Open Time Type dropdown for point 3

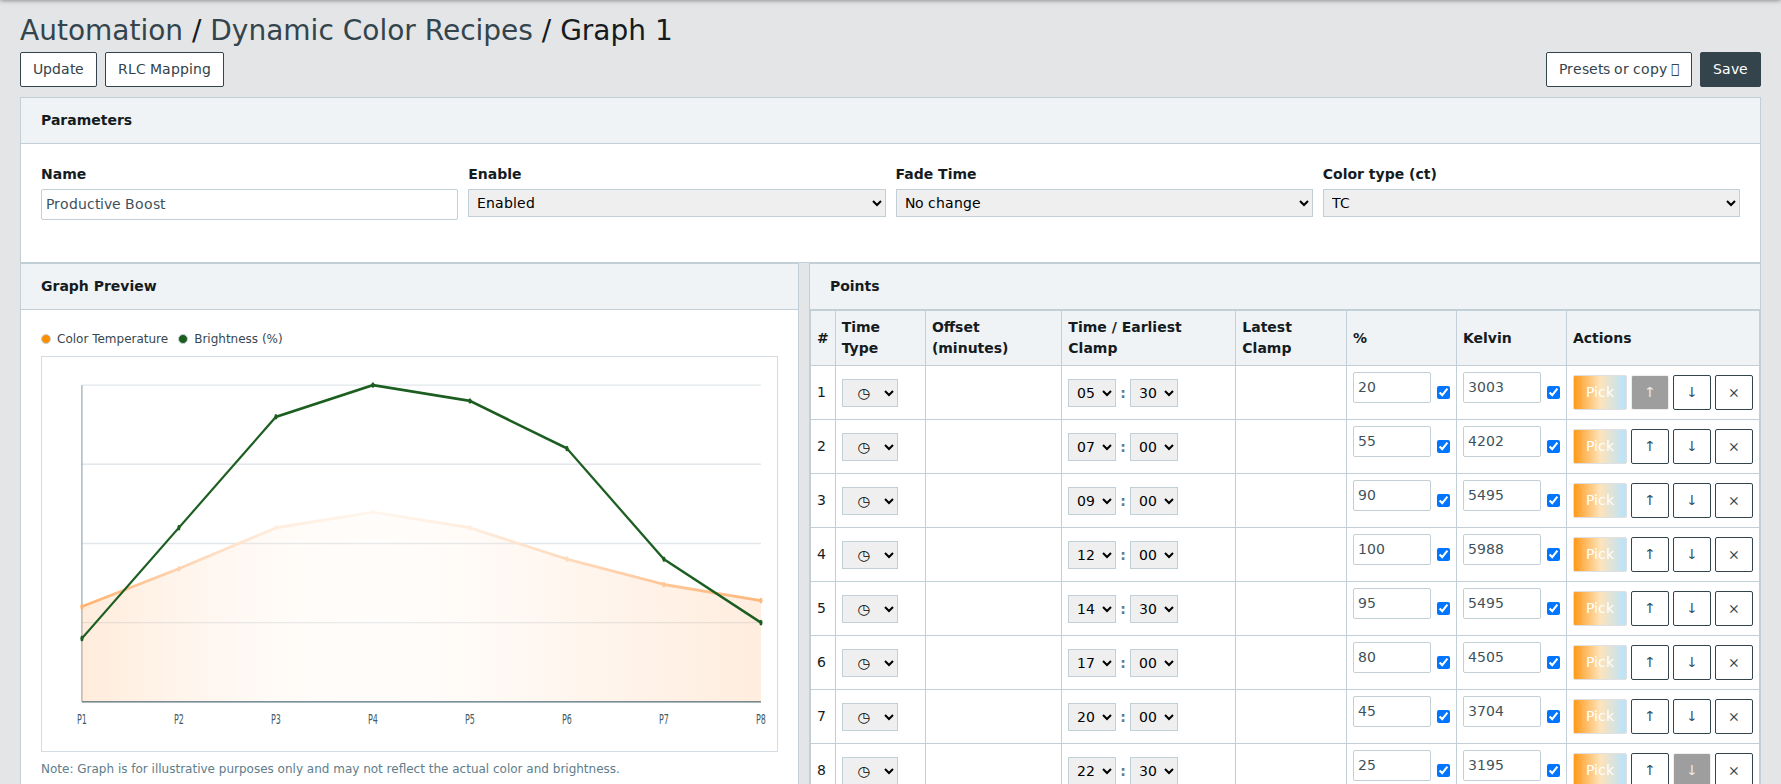(x=869, y=501)
